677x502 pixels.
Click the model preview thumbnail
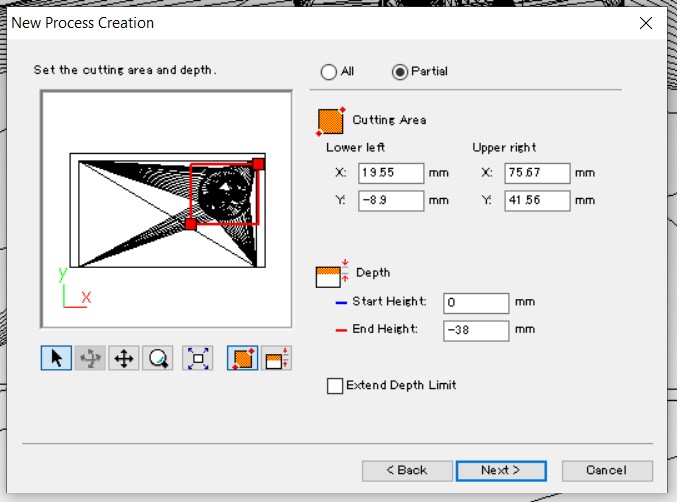pyautogui.click(x=168, y=210)
